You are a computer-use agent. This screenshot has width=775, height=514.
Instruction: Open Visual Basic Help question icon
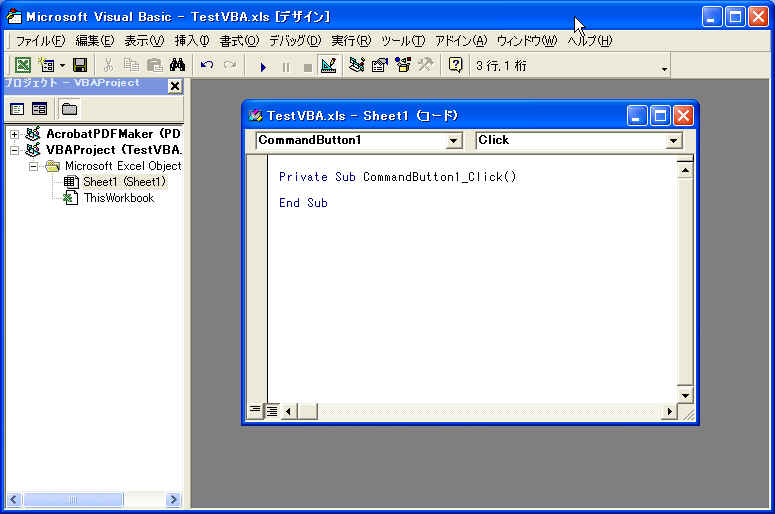pyautogui.click(x=455, y=65)
